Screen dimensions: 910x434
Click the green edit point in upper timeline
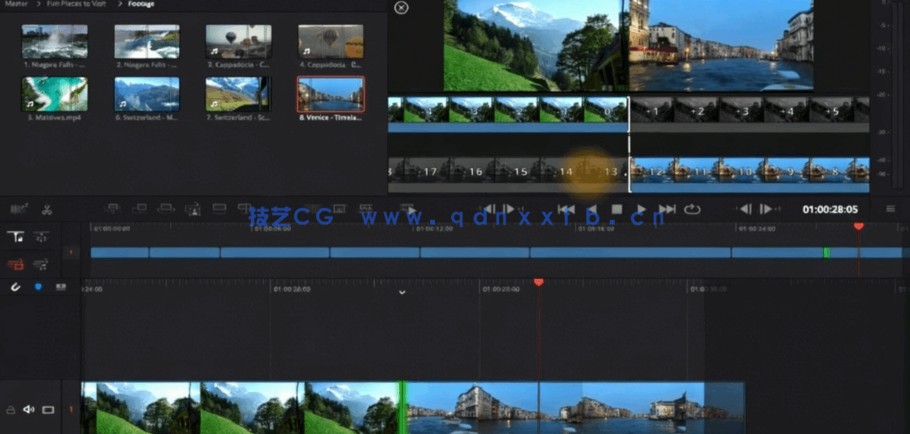click(826, 252)
